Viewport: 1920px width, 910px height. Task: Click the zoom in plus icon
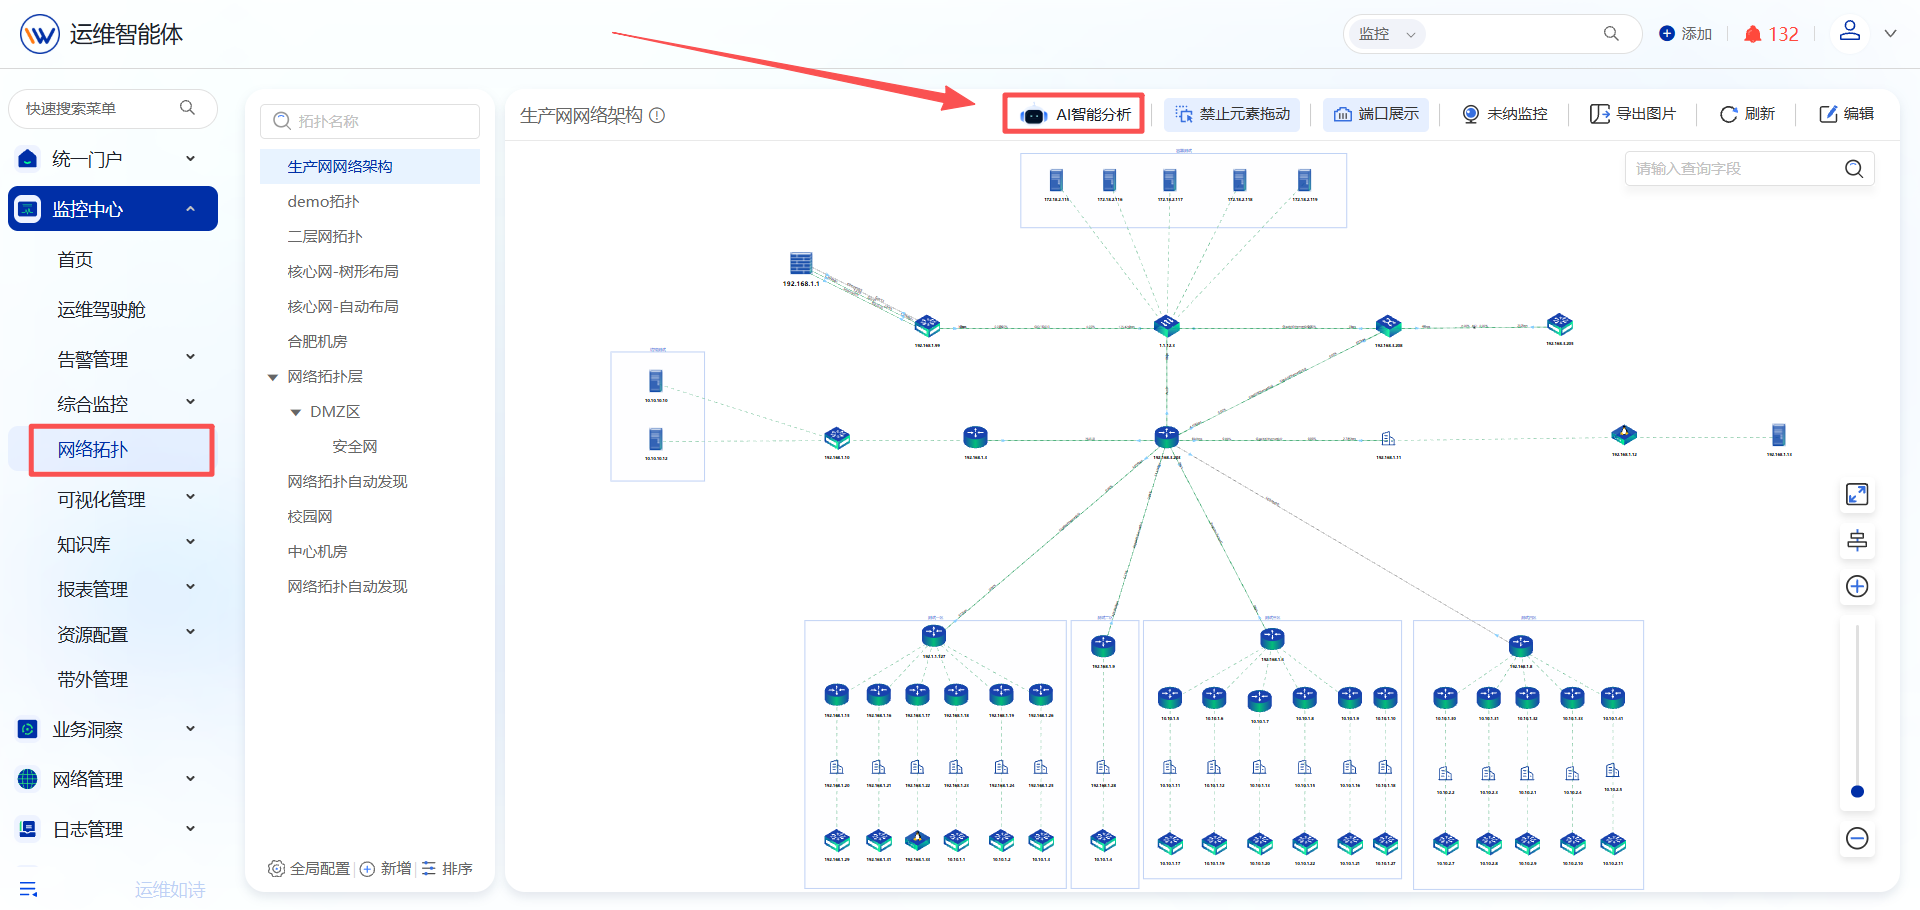[x=1857, y=586]
